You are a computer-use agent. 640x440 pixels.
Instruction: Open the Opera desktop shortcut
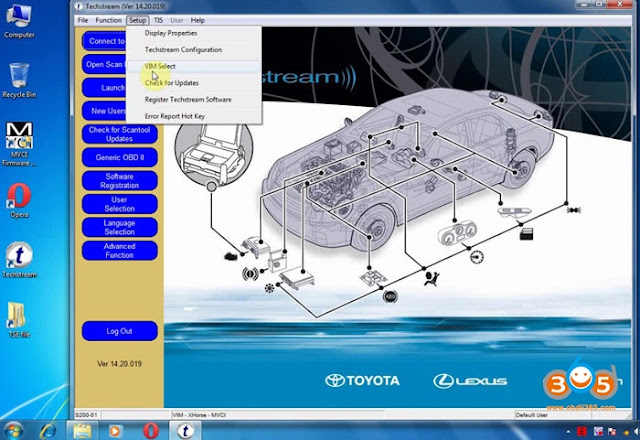tap(19, 200)
